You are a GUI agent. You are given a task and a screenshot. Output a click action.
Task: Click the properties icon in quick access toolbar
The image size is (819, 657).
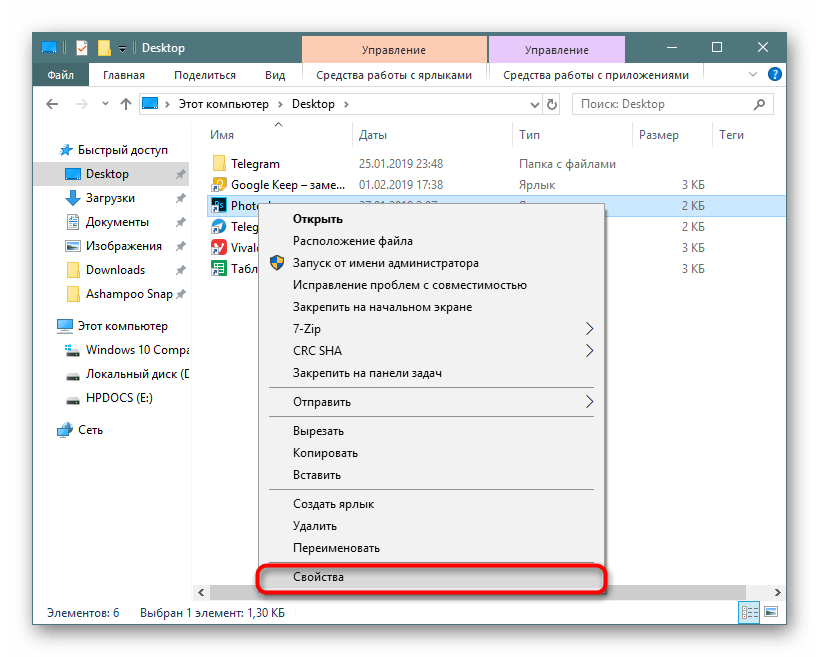pyautogui.click(x=83, y=48)
